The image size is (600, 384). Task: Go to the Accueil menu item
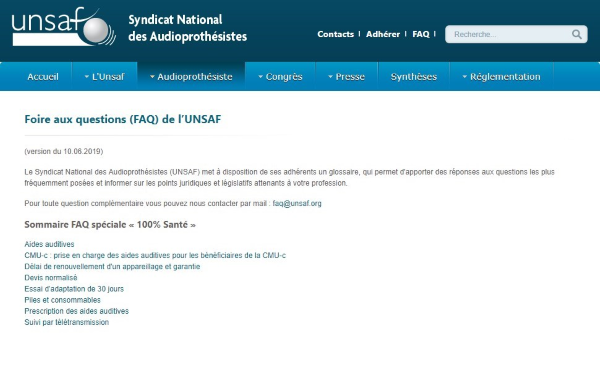click(43, 76)
